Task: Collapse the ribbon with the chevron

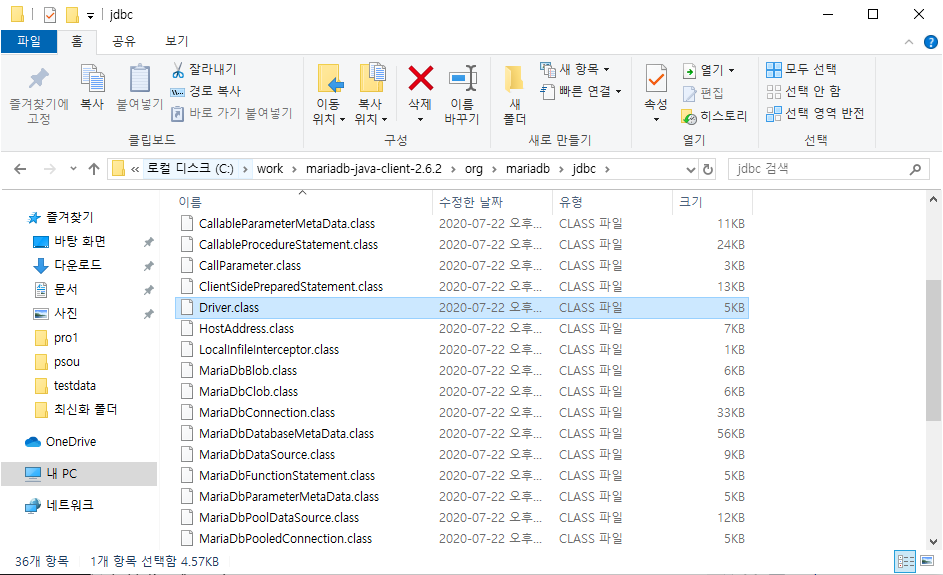Action: point(909,42)
